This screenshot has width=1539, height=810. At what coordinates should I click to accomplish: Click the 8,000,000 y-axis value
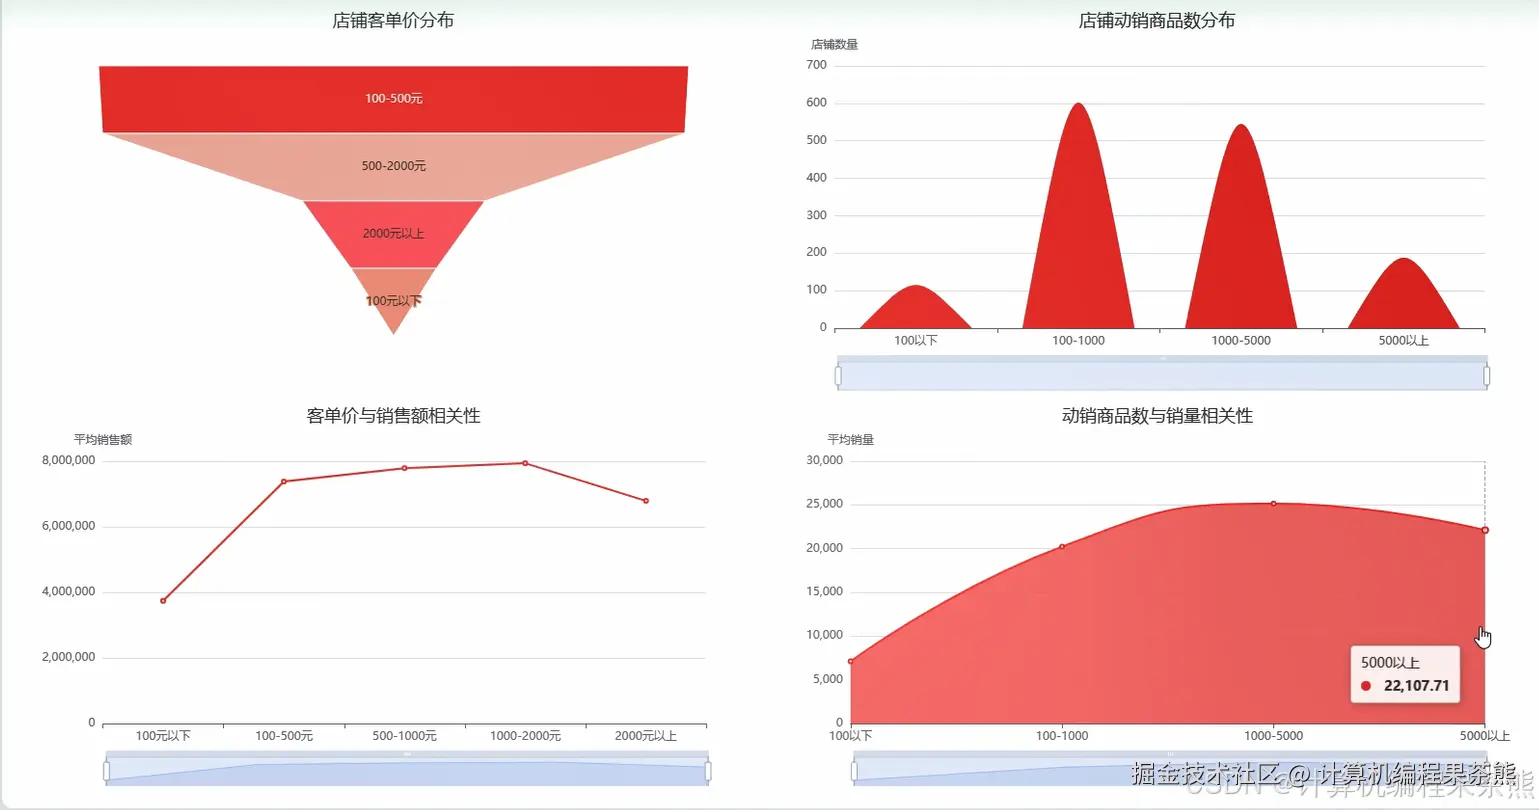[x=69, y=460]
